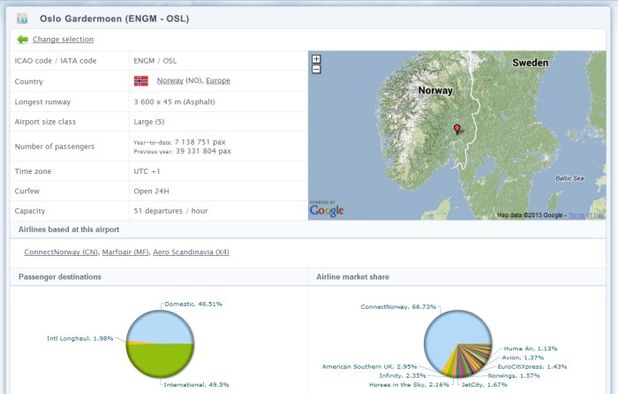Click the Domestic, 48.51% chart label

(x=193, y=304)
